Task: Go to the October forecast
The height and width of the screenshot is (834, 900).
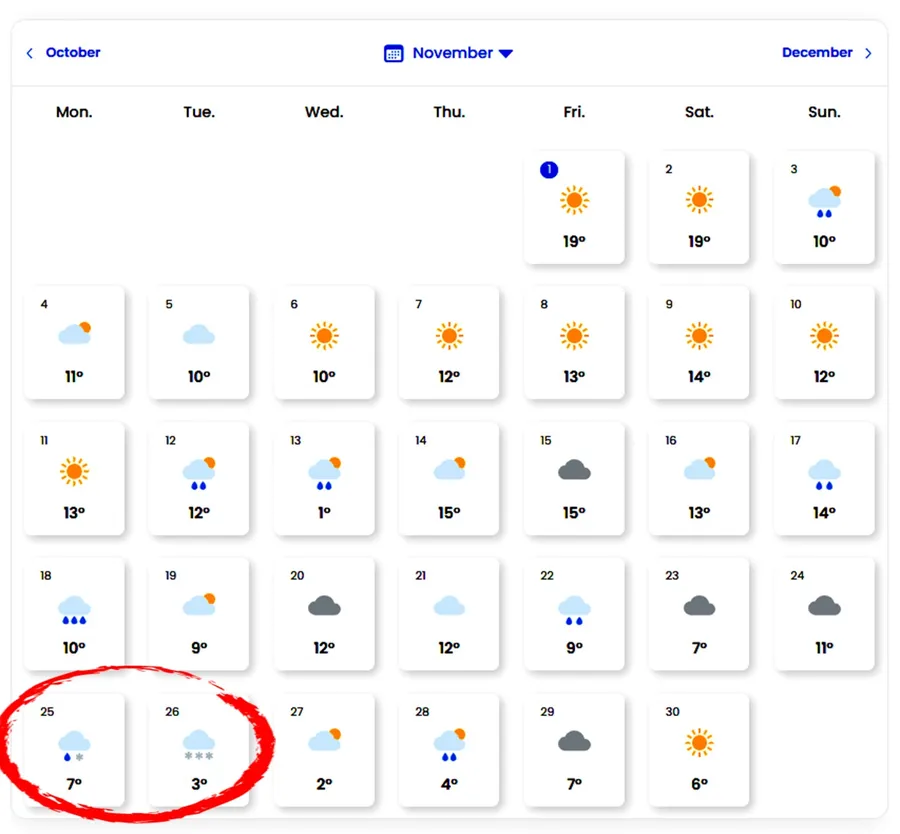Action: point(73,53)
